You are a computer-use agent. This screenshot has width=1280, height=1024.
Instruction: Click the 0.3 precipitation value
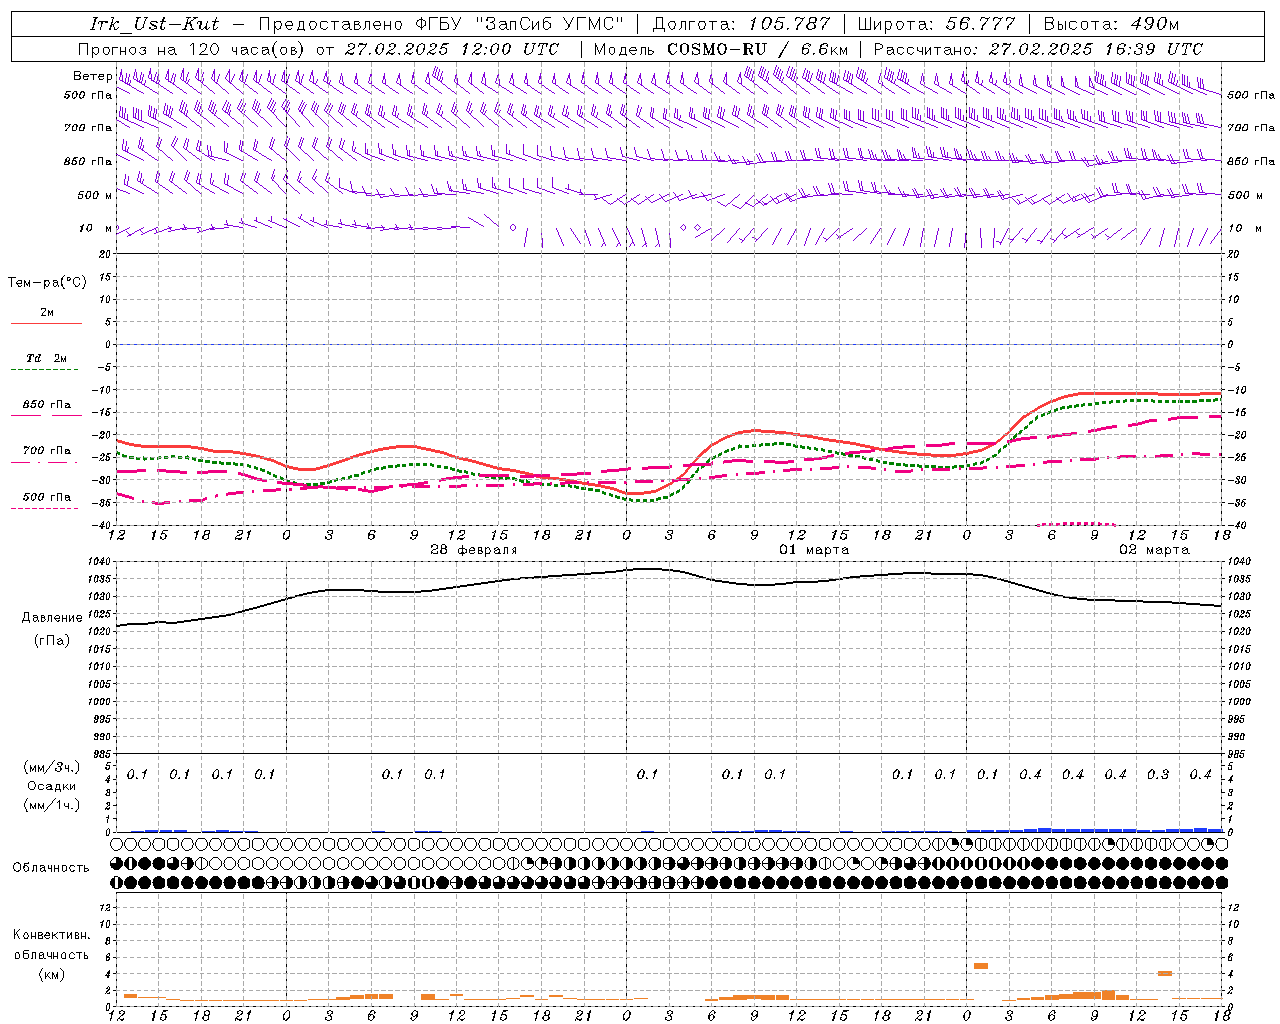pyautogui.click(x=1158, y=775)
